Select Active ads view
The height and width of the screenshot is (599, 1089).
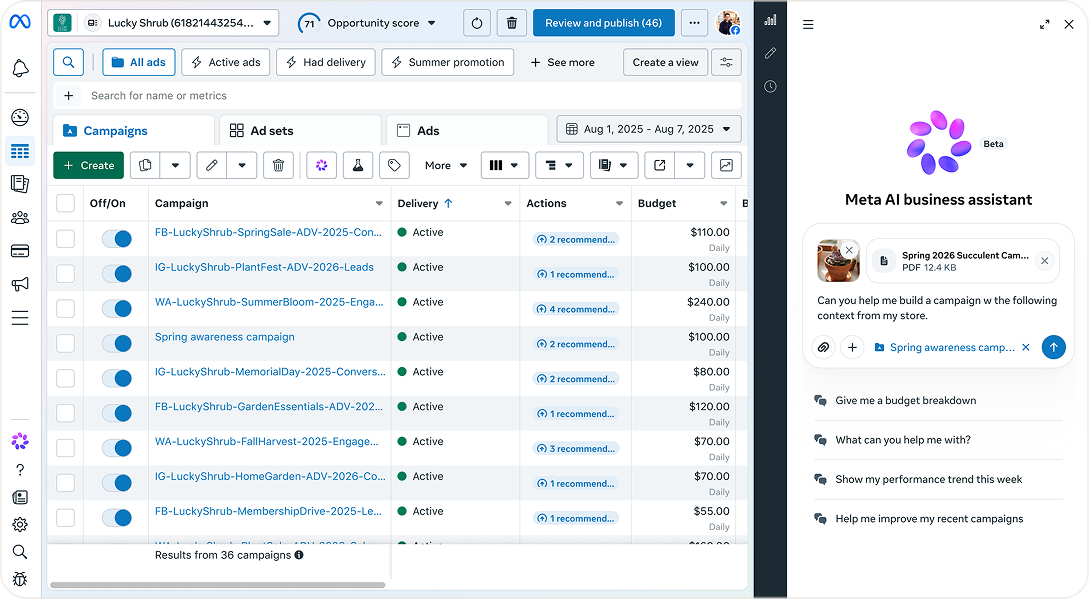click(x=226, y=62)
